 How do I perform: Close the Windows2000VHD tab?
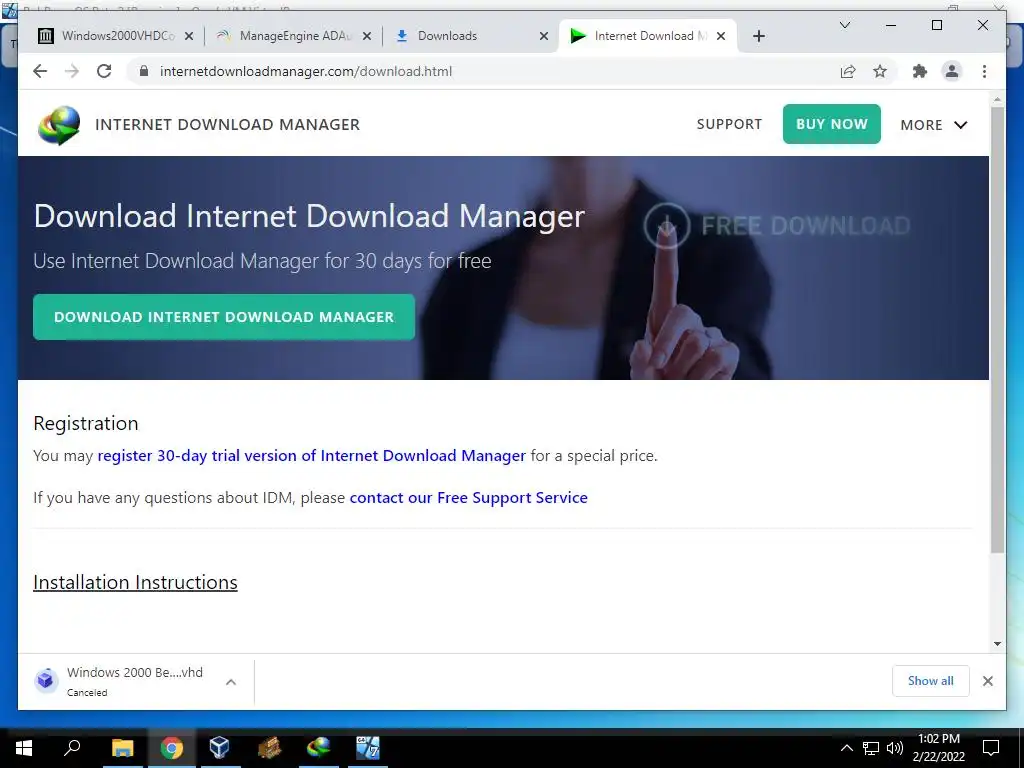click(189, 36)
